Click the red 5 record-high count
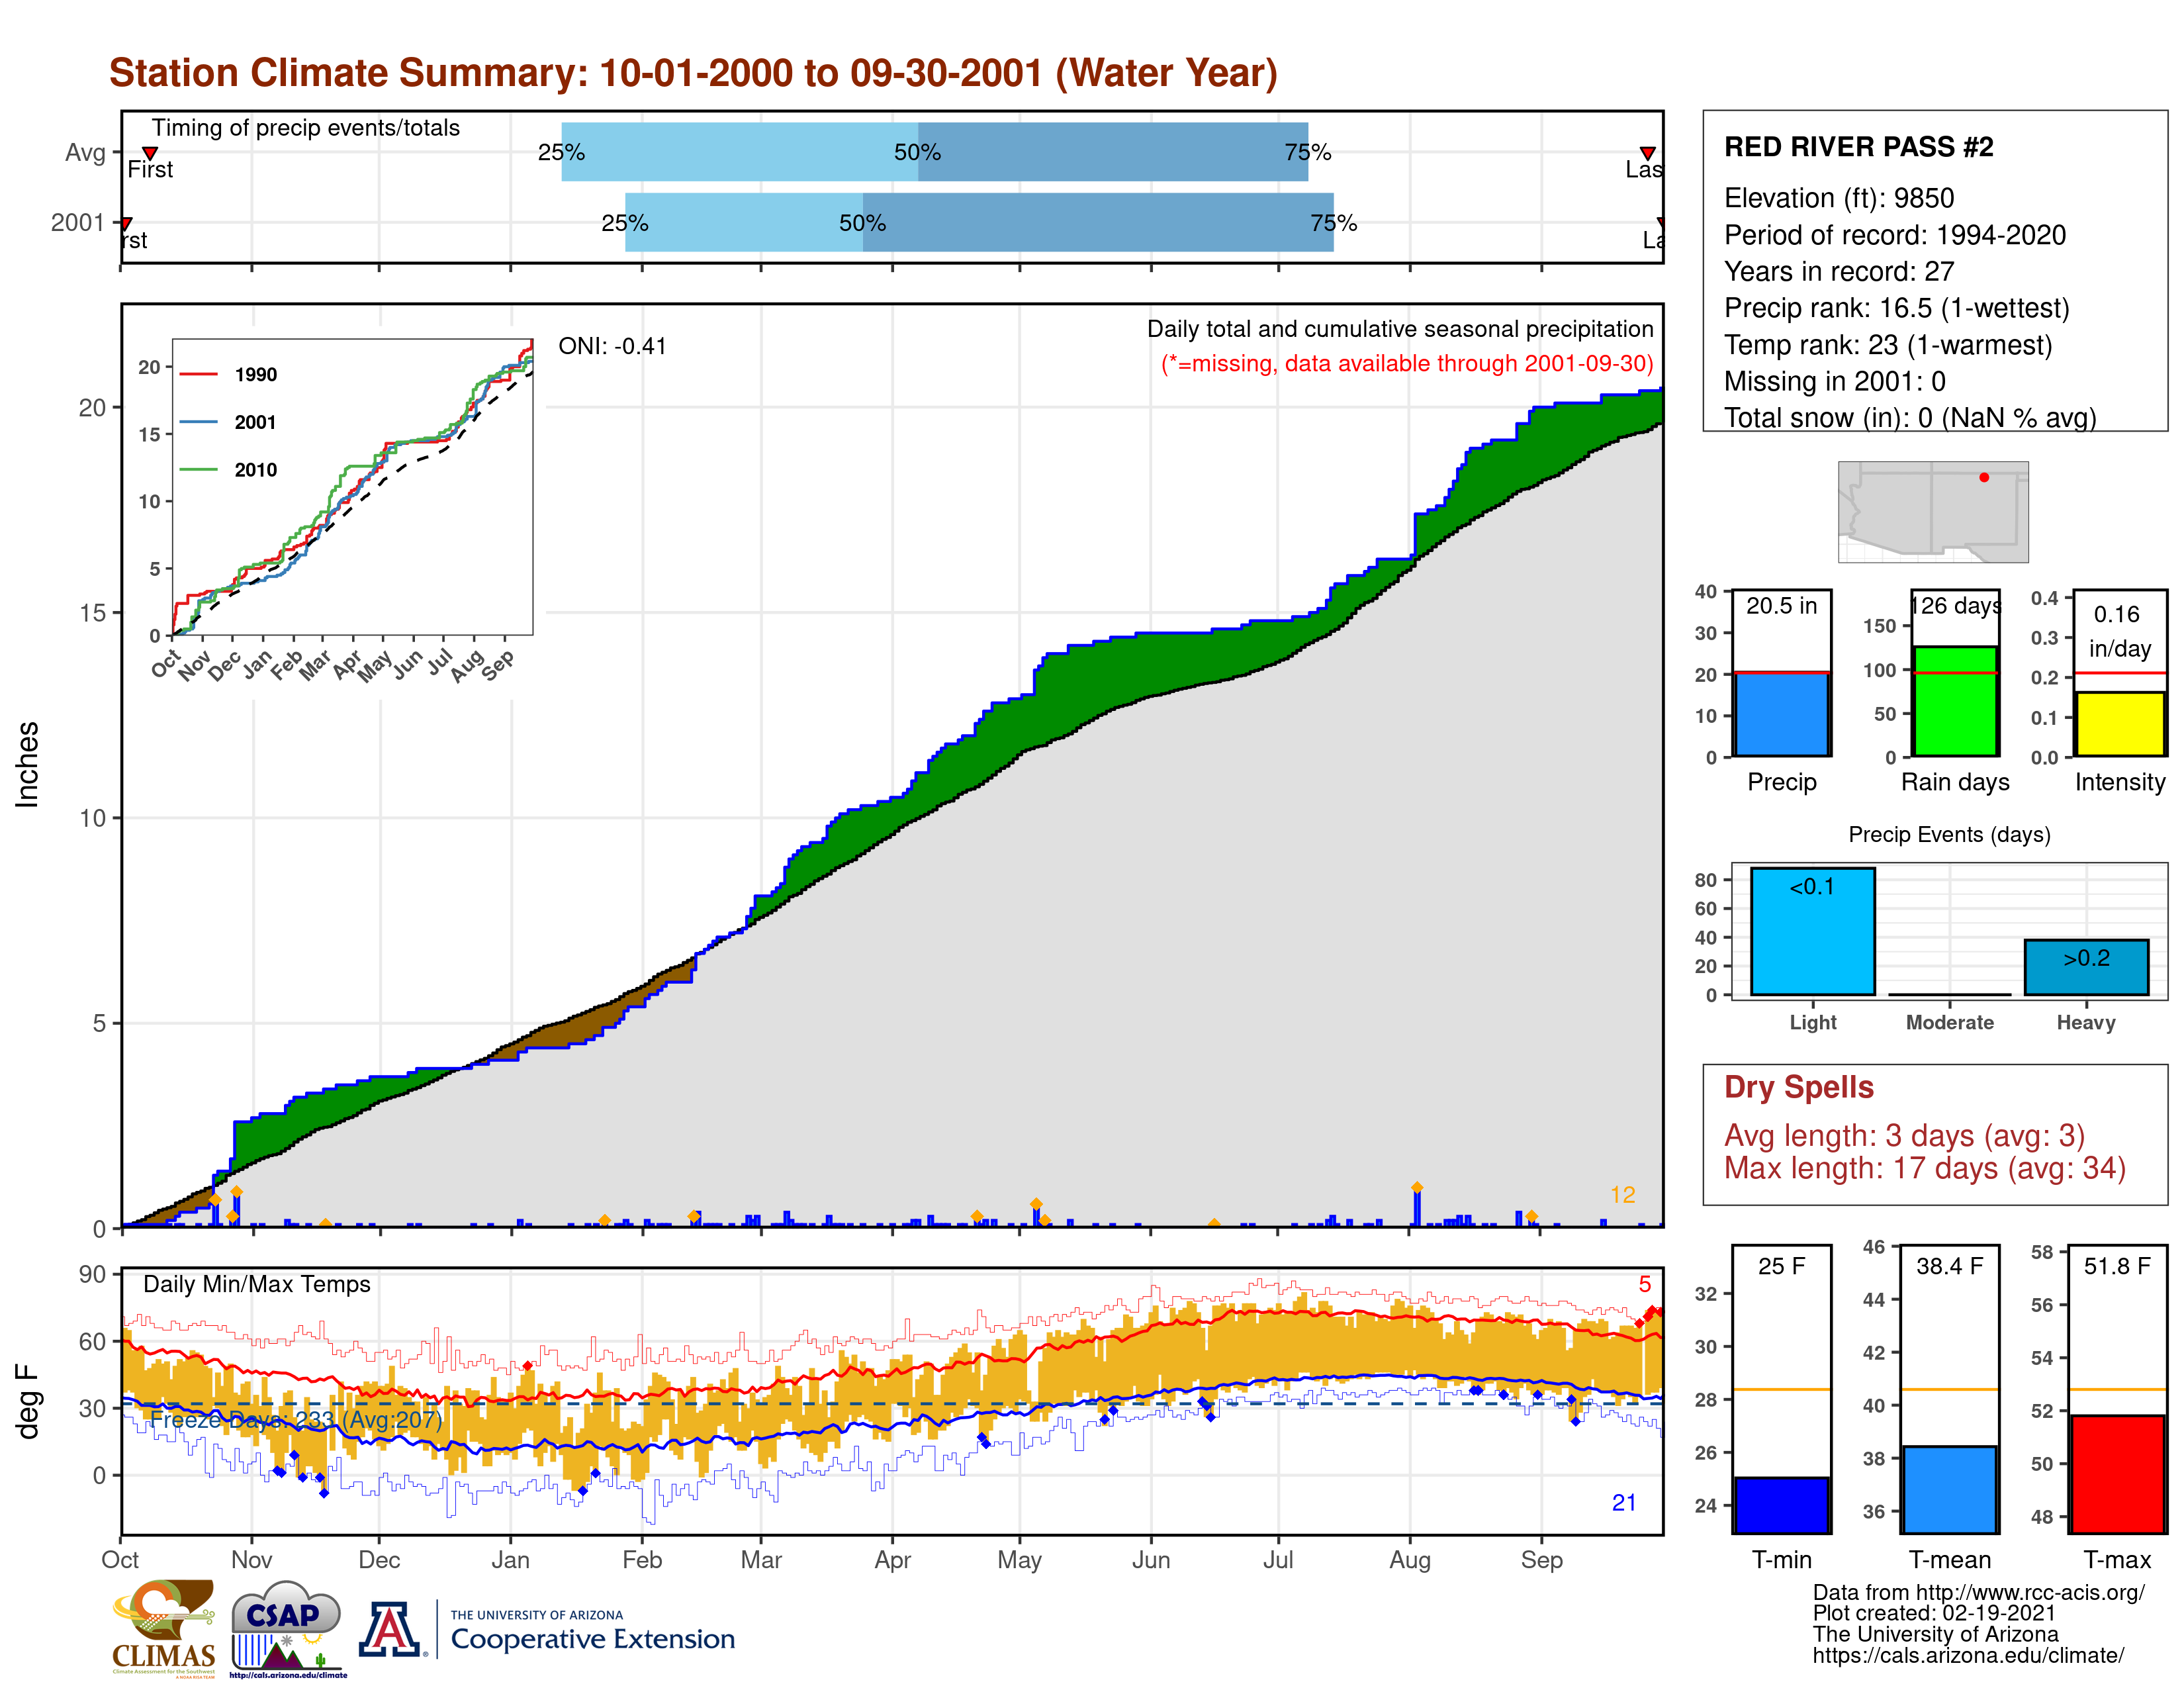Image resolution: width=2184 pixels, height=1688 pixels. coord(1644,1284)
